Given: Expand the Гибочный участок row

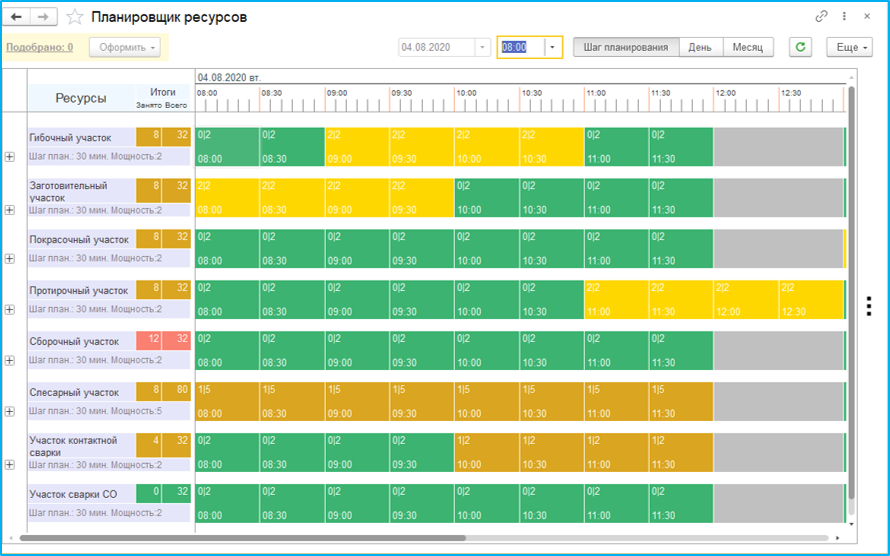Looking at the screenshot, I should 10,157.
